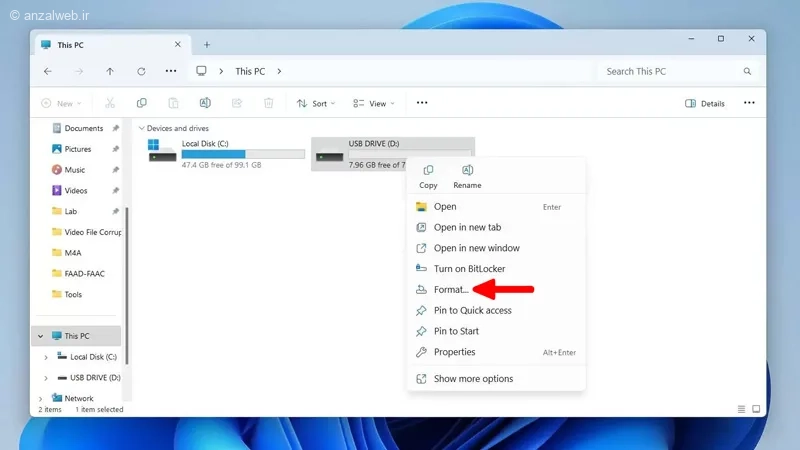Close the This PC tab
The image size is (800, 450).
click(178, 44)
